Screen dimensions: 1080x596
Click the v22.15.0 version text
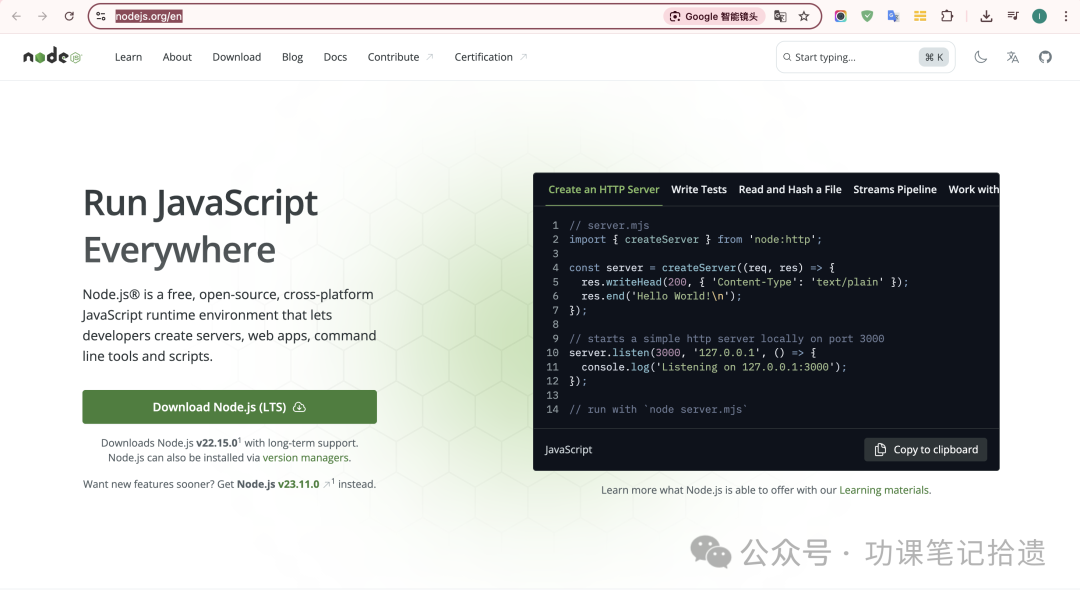click(217, 443)
